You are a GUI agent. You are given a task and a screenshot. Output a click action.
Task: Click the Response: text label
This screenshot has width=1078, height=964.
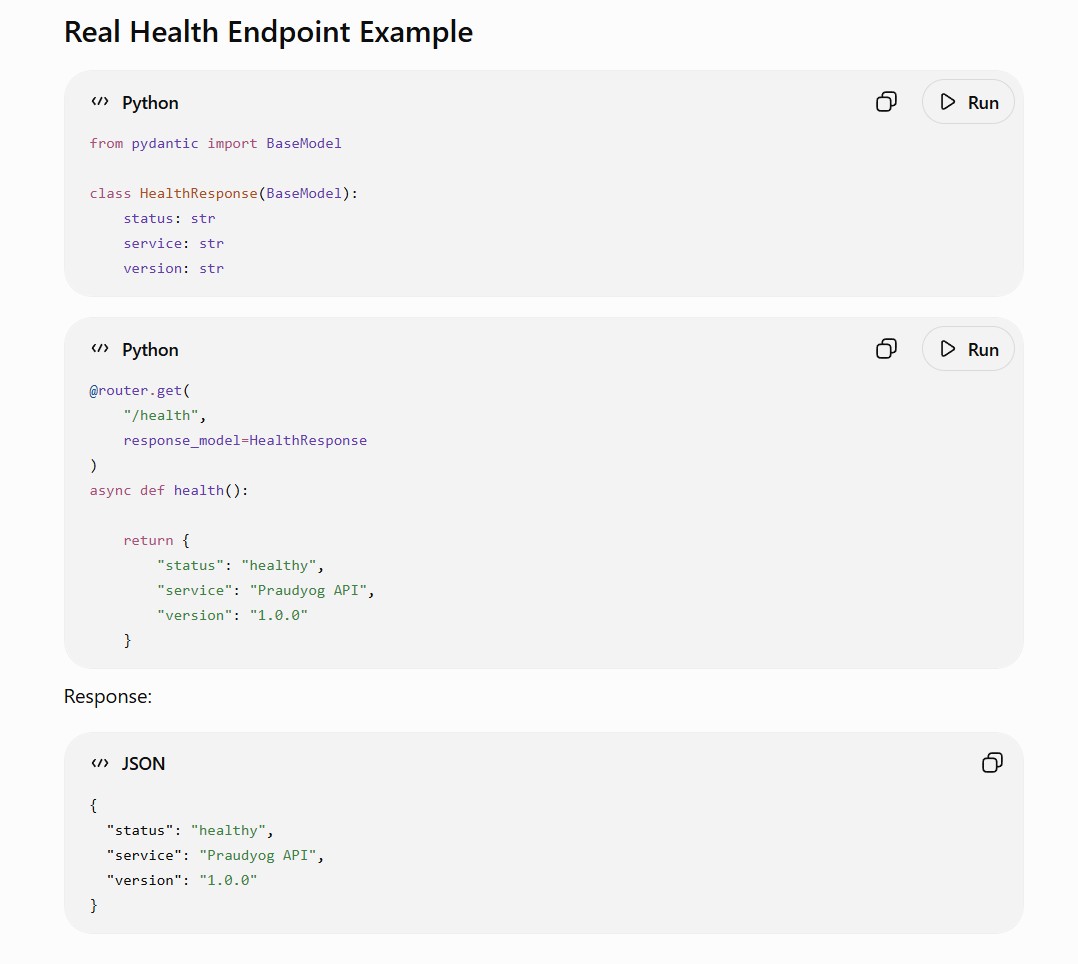tap(108, 697)
